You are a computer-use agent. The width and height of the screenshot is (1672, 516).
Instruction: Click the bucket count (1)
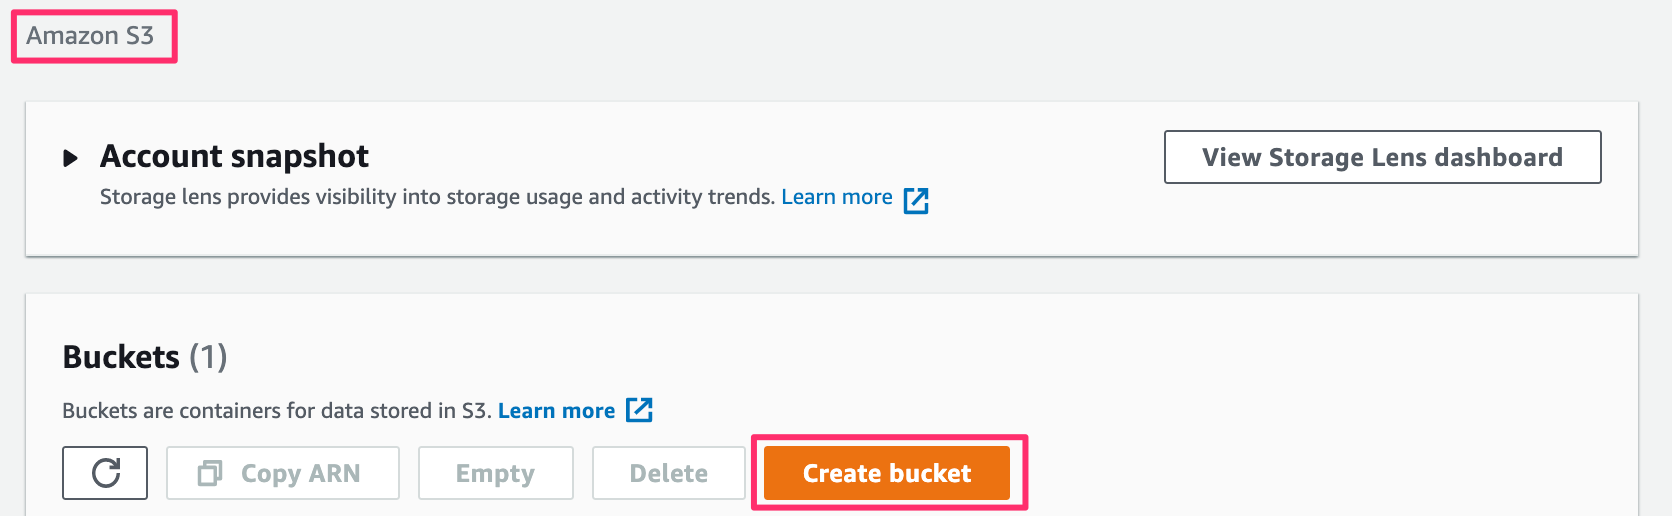tap(208, 357)
